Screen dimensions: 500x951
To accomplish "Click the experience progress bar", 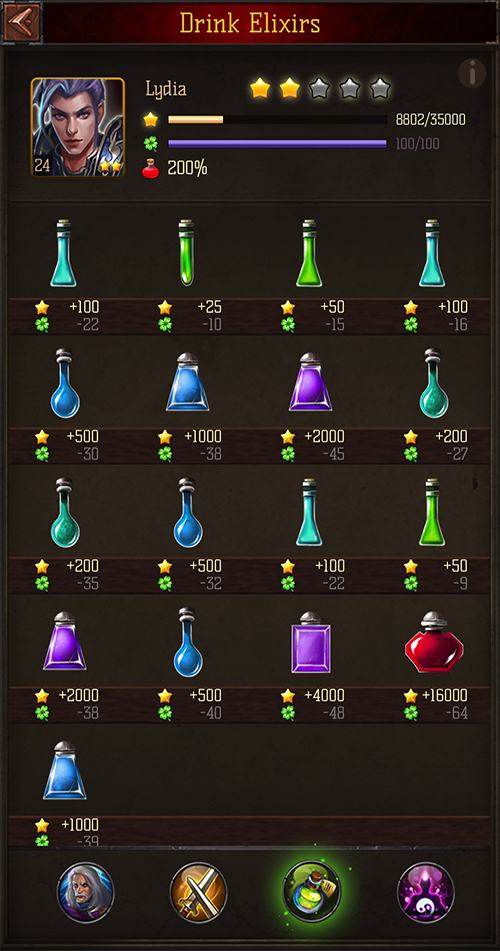I will 277,119.
